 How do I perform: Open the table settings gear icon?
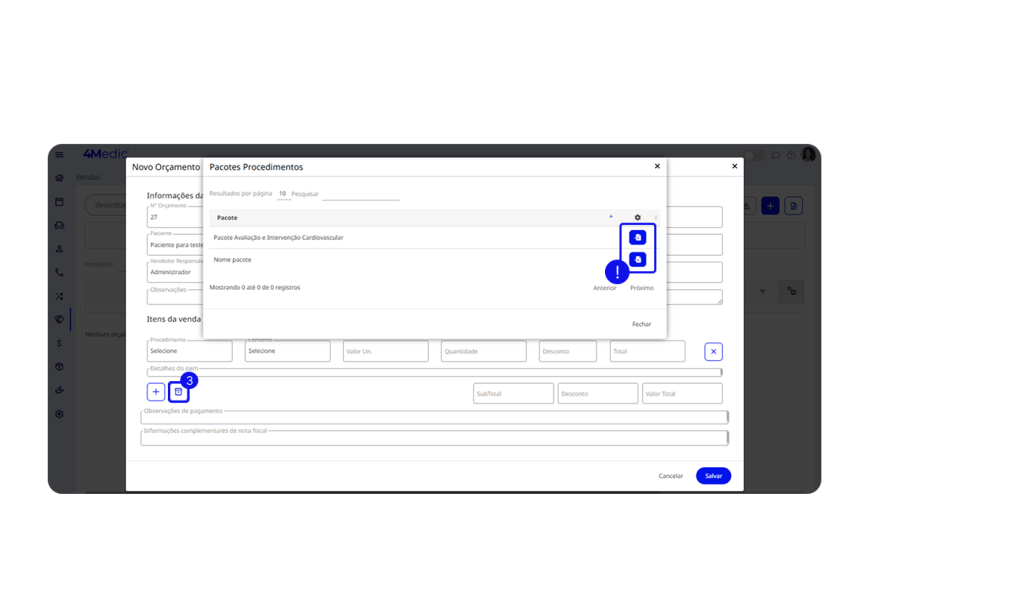click(x=638, y=217)
